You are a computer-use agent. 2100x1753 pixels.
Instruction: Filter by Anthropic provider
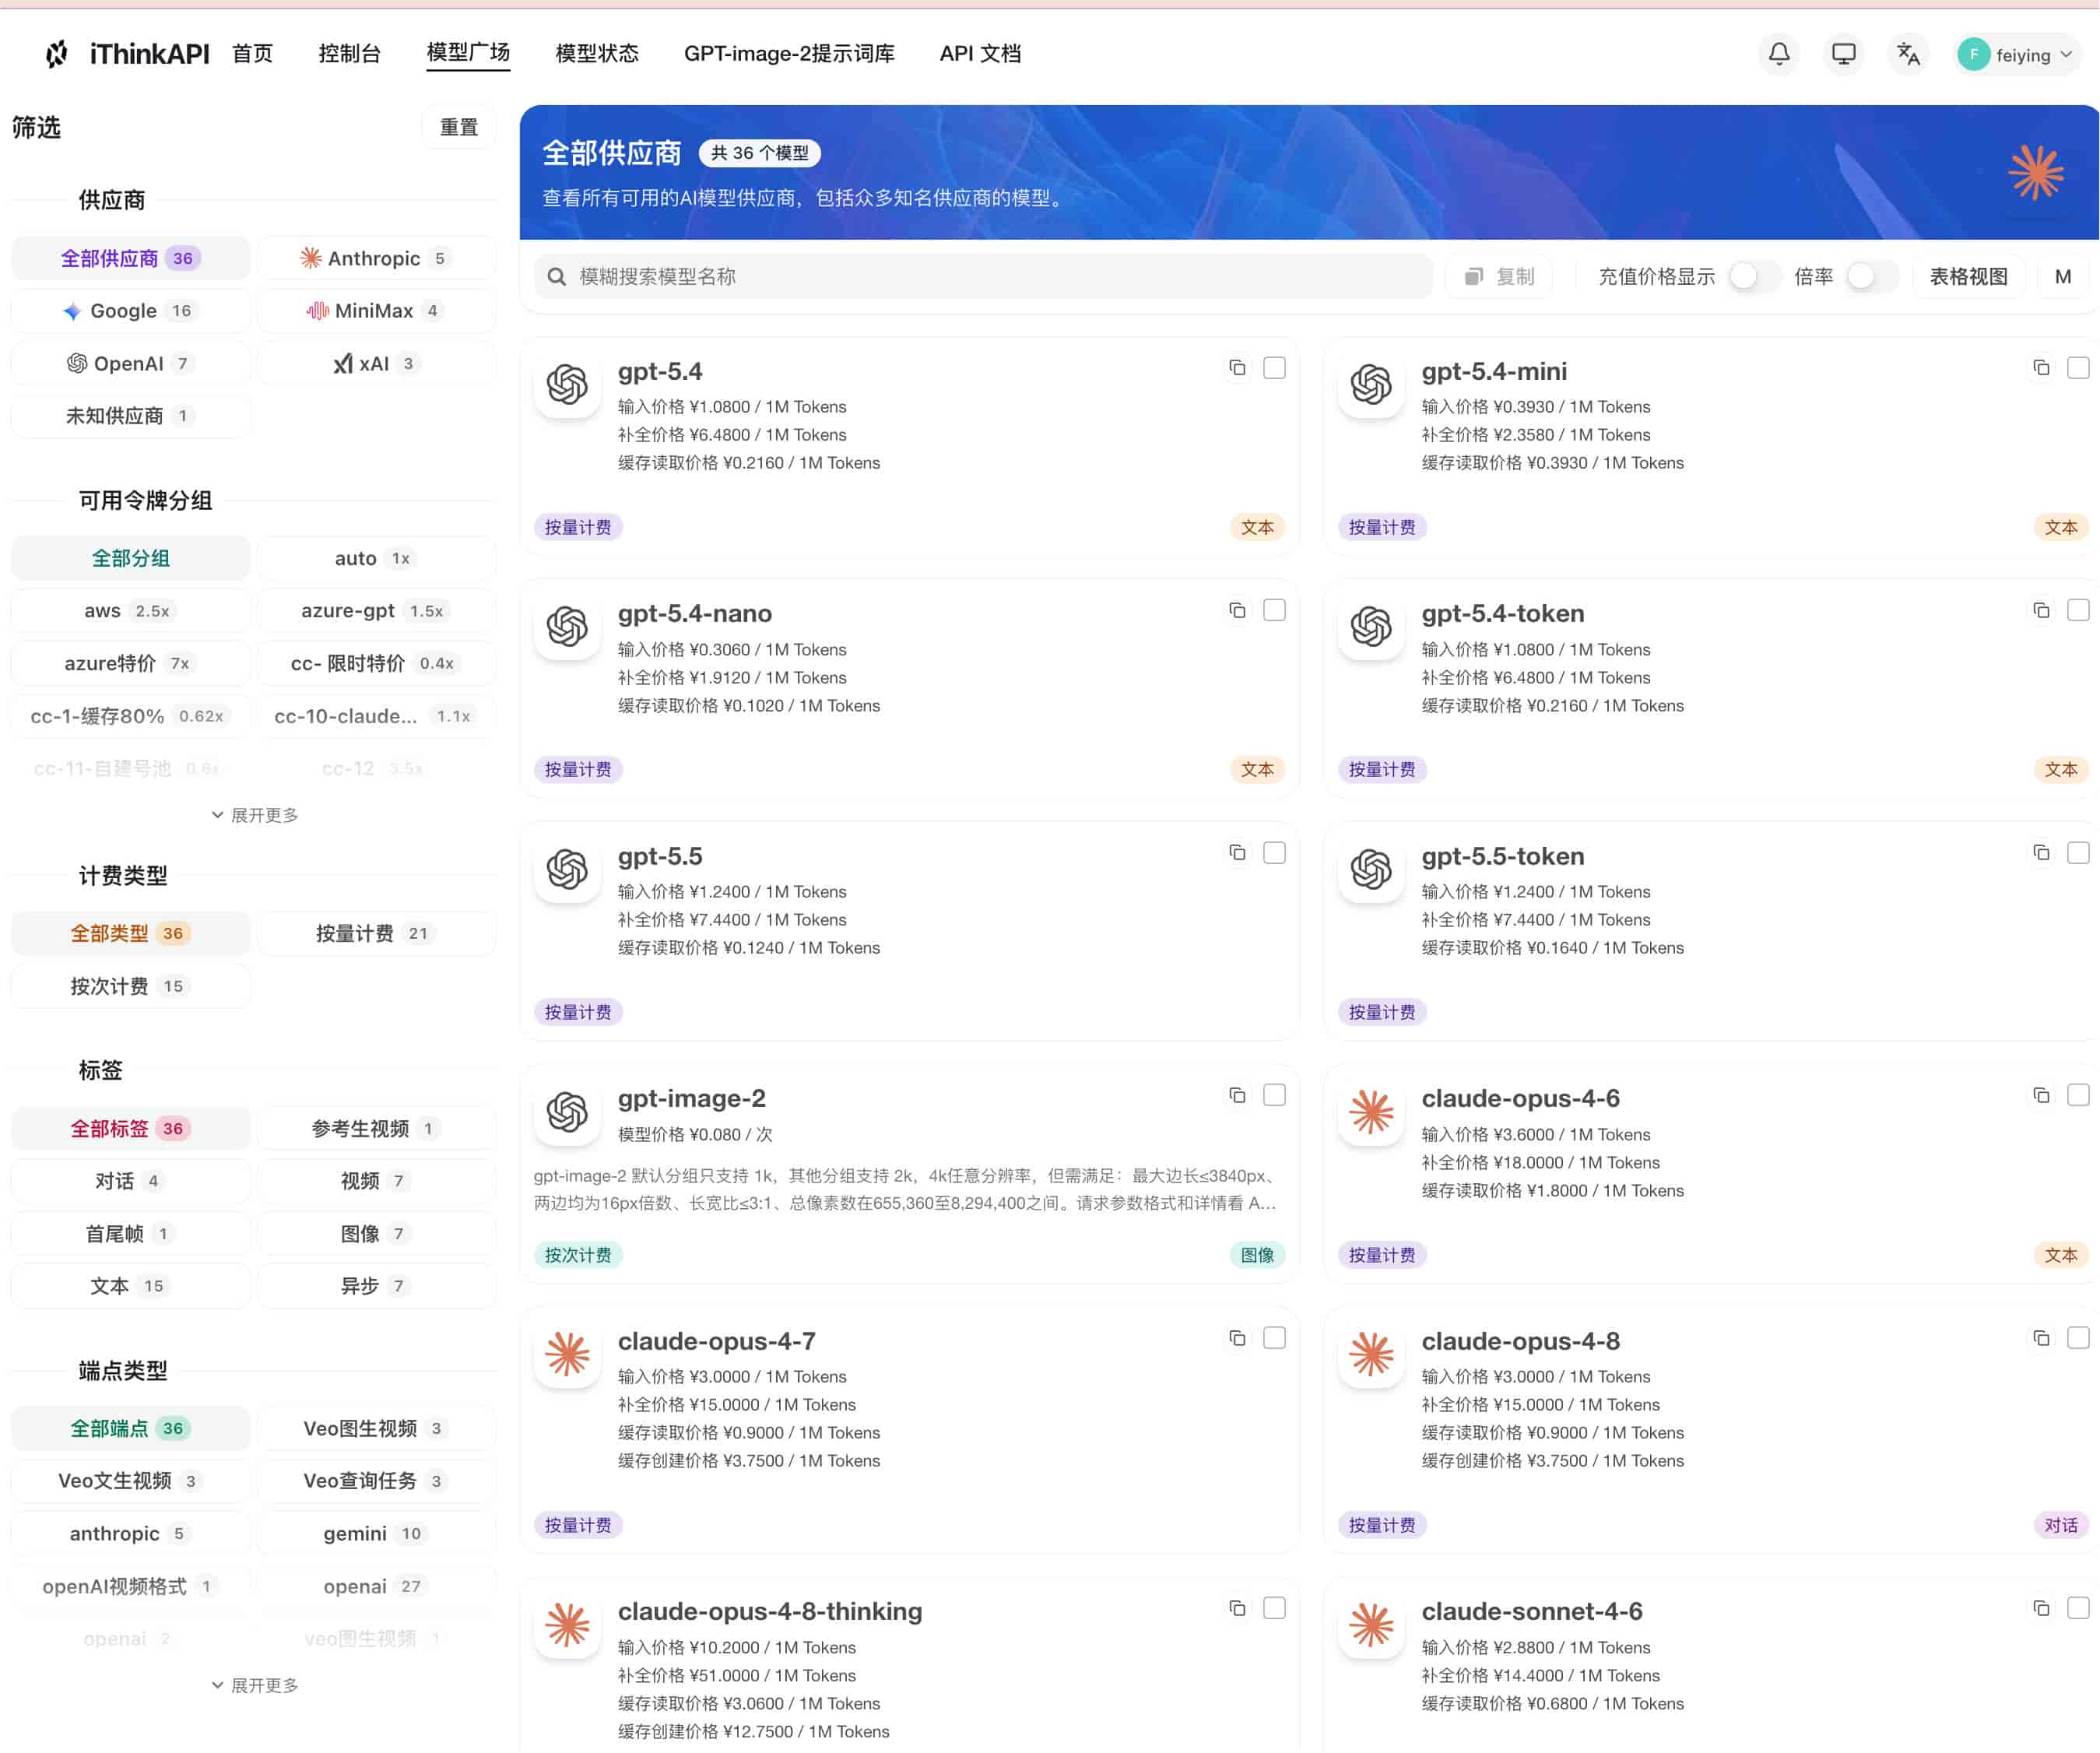coord(376,258)
